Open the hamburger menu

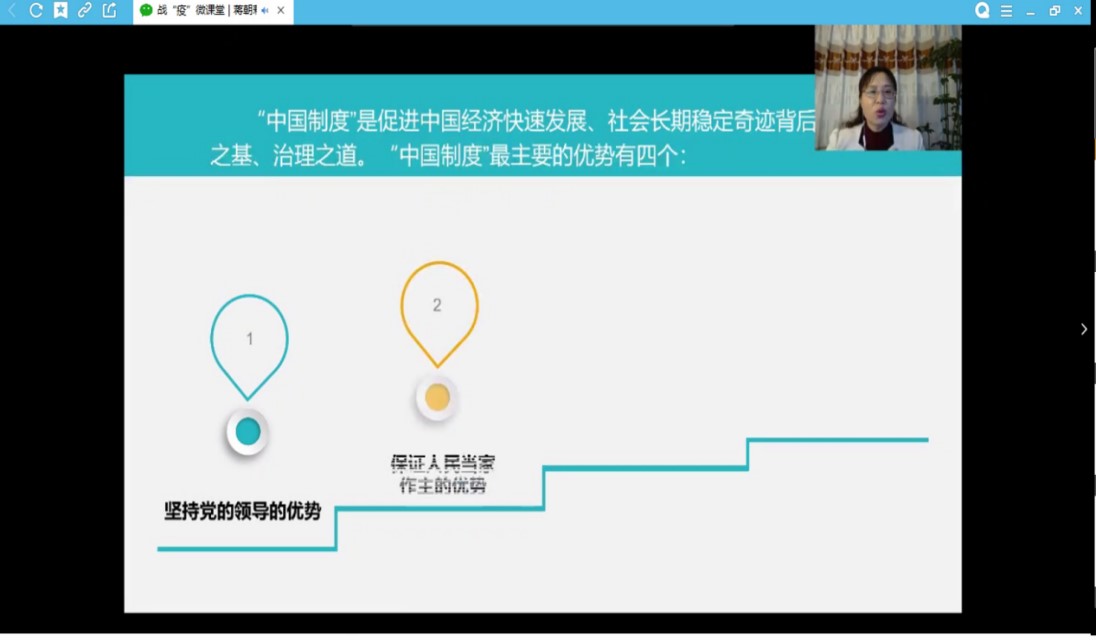click(x=1006, y=11)
